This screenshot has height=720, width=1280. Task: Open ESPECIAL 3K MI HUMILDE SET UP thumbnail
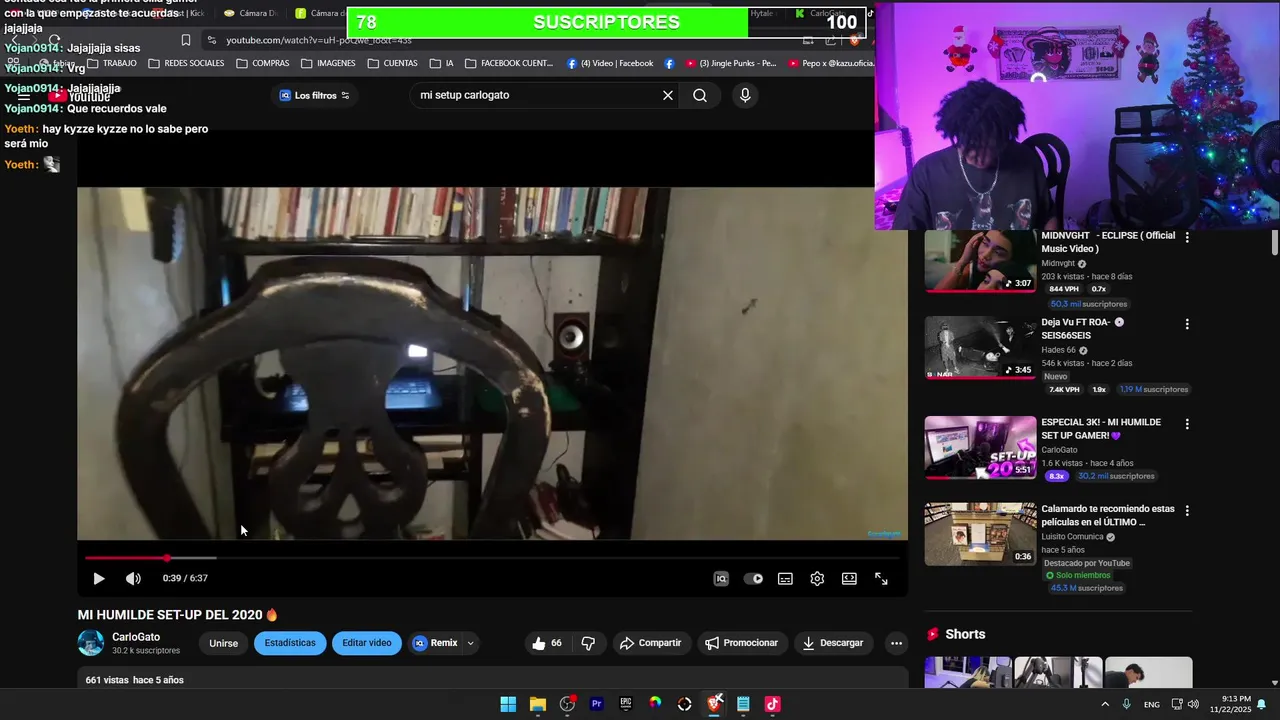(x=980, y=447)
